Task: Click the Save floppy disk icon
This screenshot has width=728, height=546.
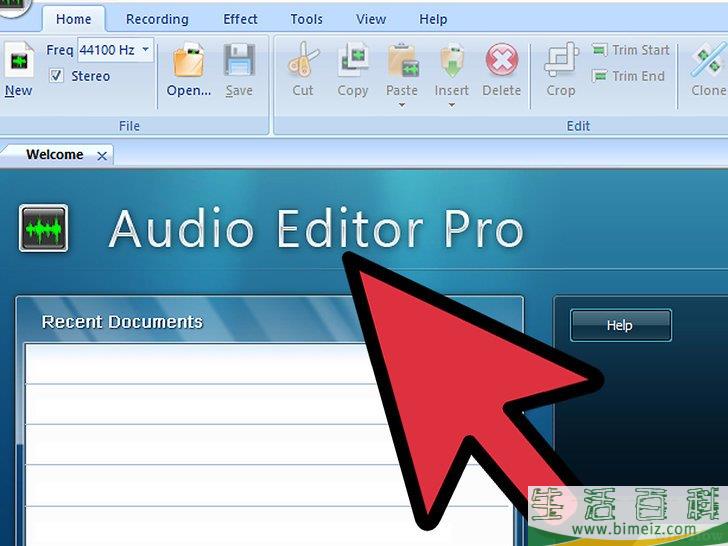Action: pyautogui.click(x=239, y=60)
